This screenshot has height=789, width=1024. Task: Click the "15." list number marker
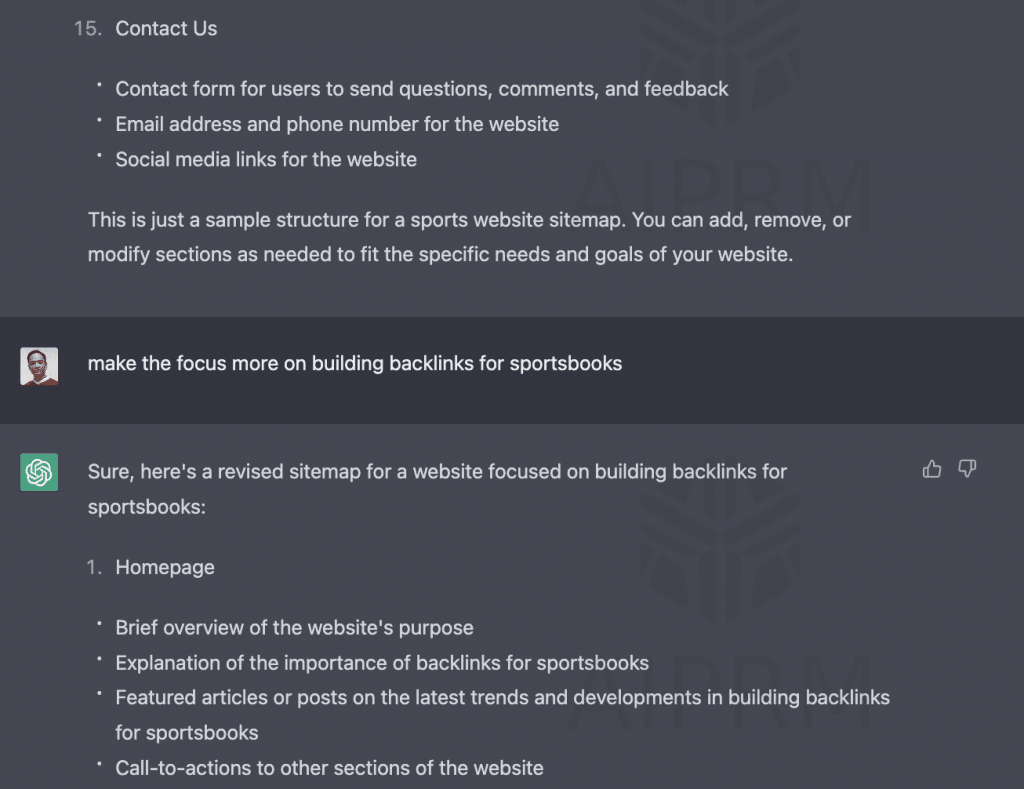(x=88, y=29)
